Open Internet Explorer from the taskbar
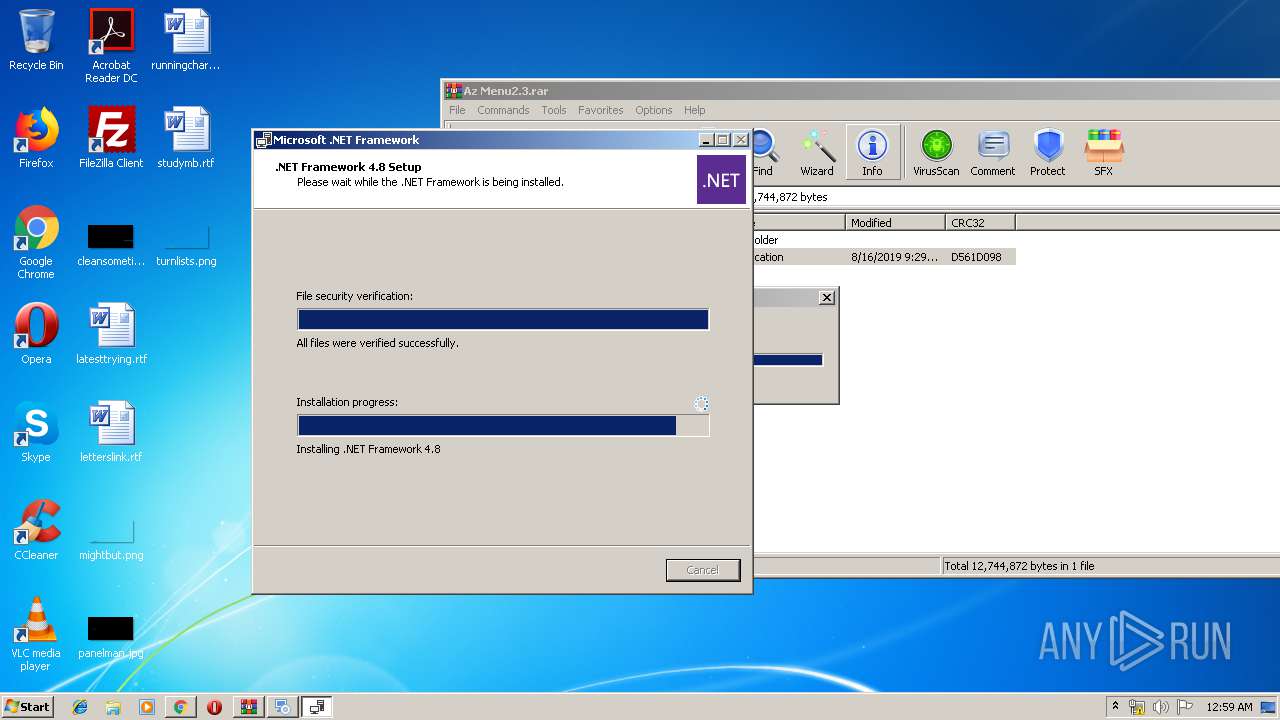1280x720 pixels. (x=80, y=707)
